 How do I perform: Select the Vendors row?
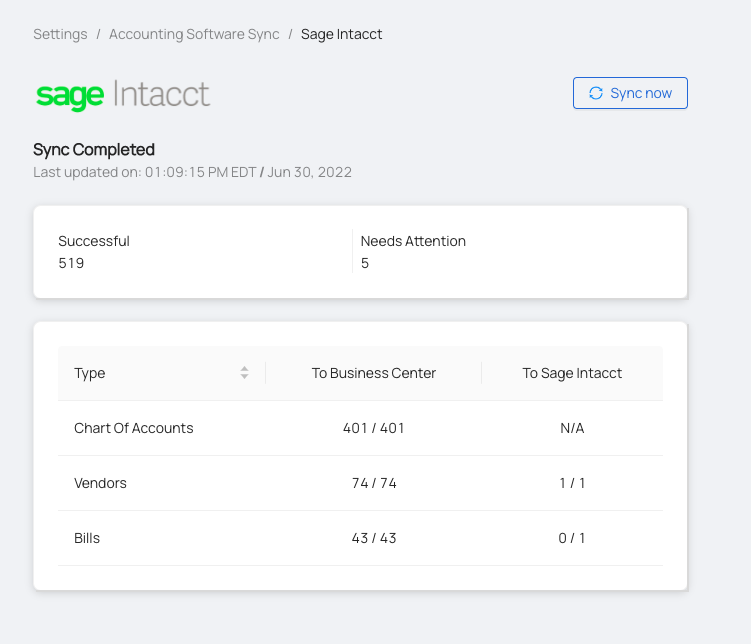(360, 483)
